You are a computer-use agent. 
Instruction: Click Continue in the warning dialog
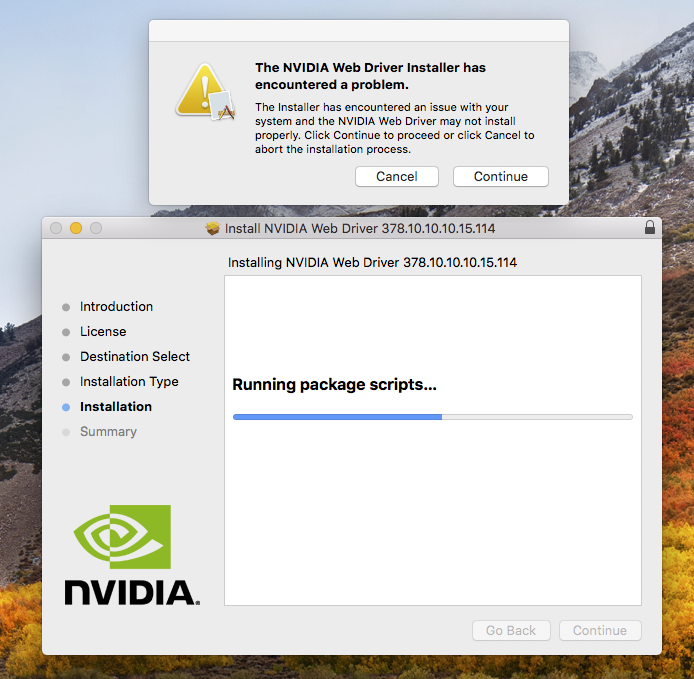pos(501,177)
